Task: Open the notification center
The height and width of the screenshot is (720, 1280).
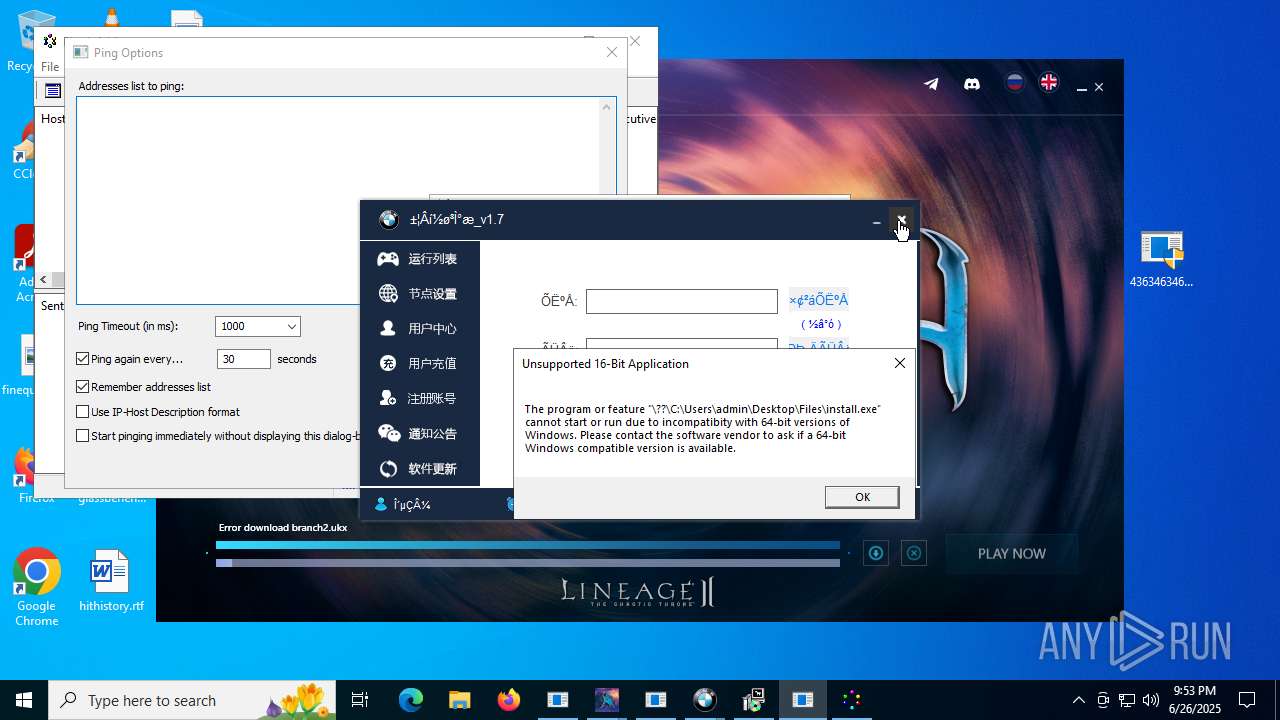Action: pos(1247,700)
